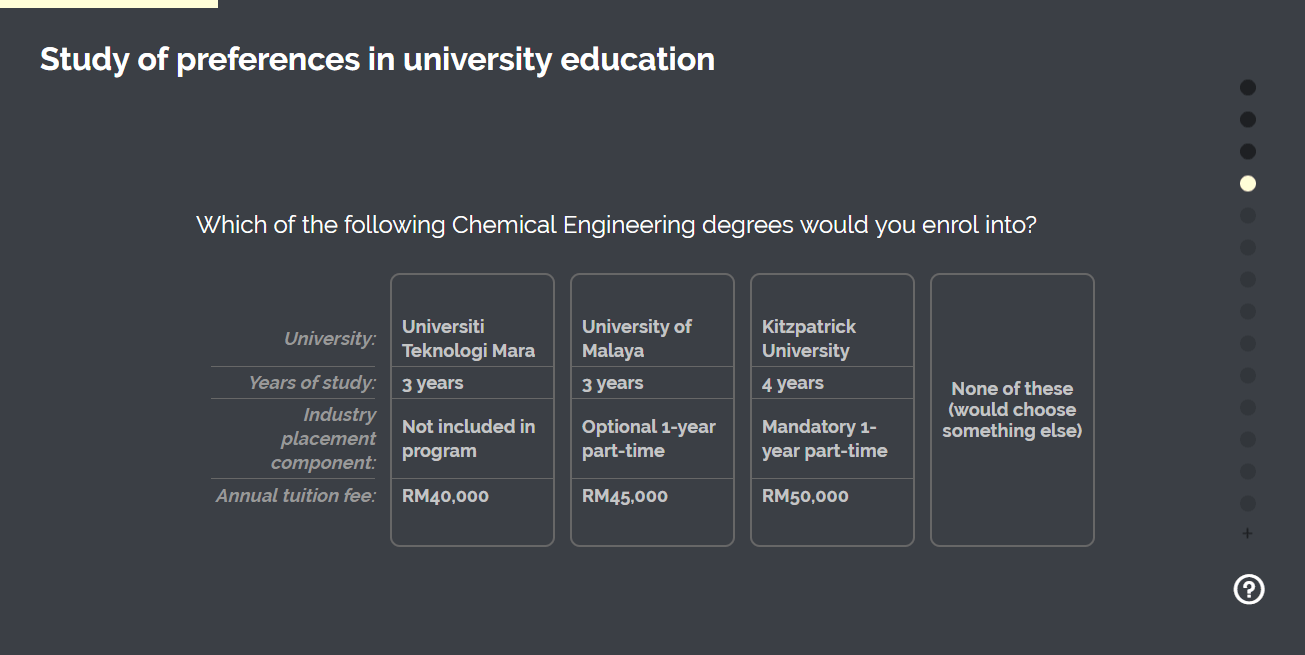Viewport: 1305px width, 655px height.
Task: Click the highlighted current progress dot
Action: coord(1248,184)
